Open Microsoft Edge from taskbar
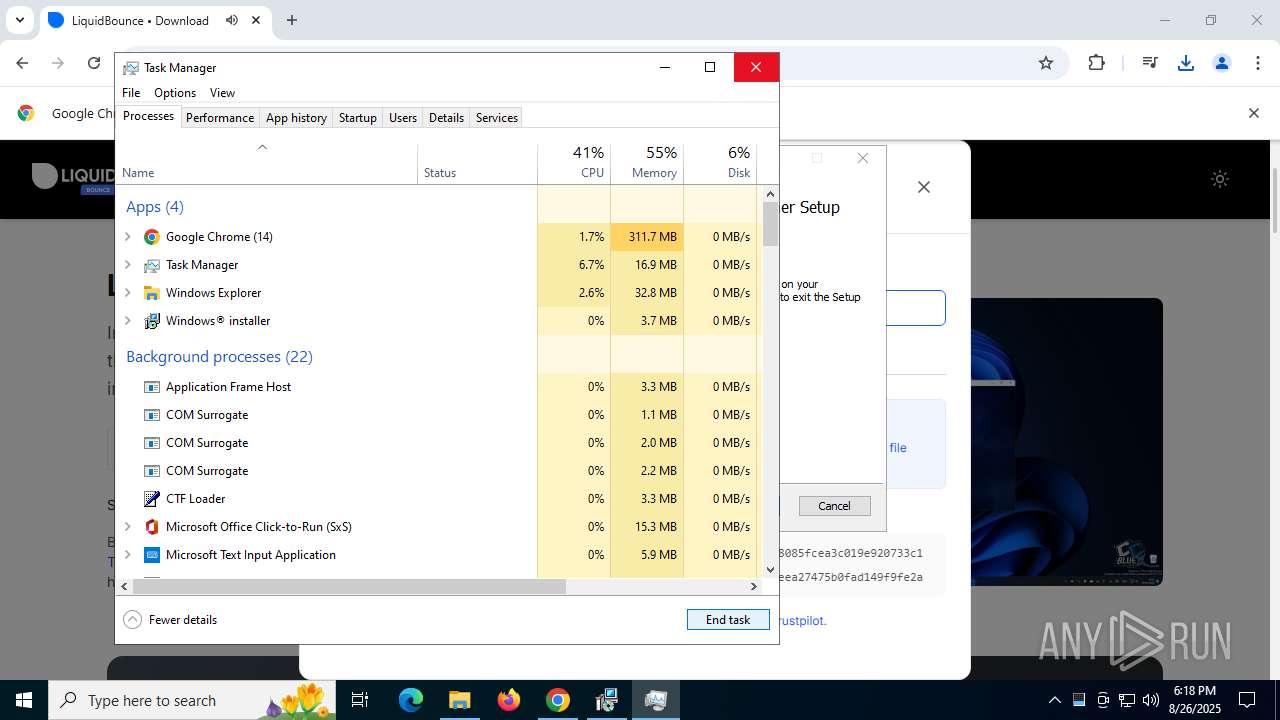1280x720 pixels. (x=411, y=700)
